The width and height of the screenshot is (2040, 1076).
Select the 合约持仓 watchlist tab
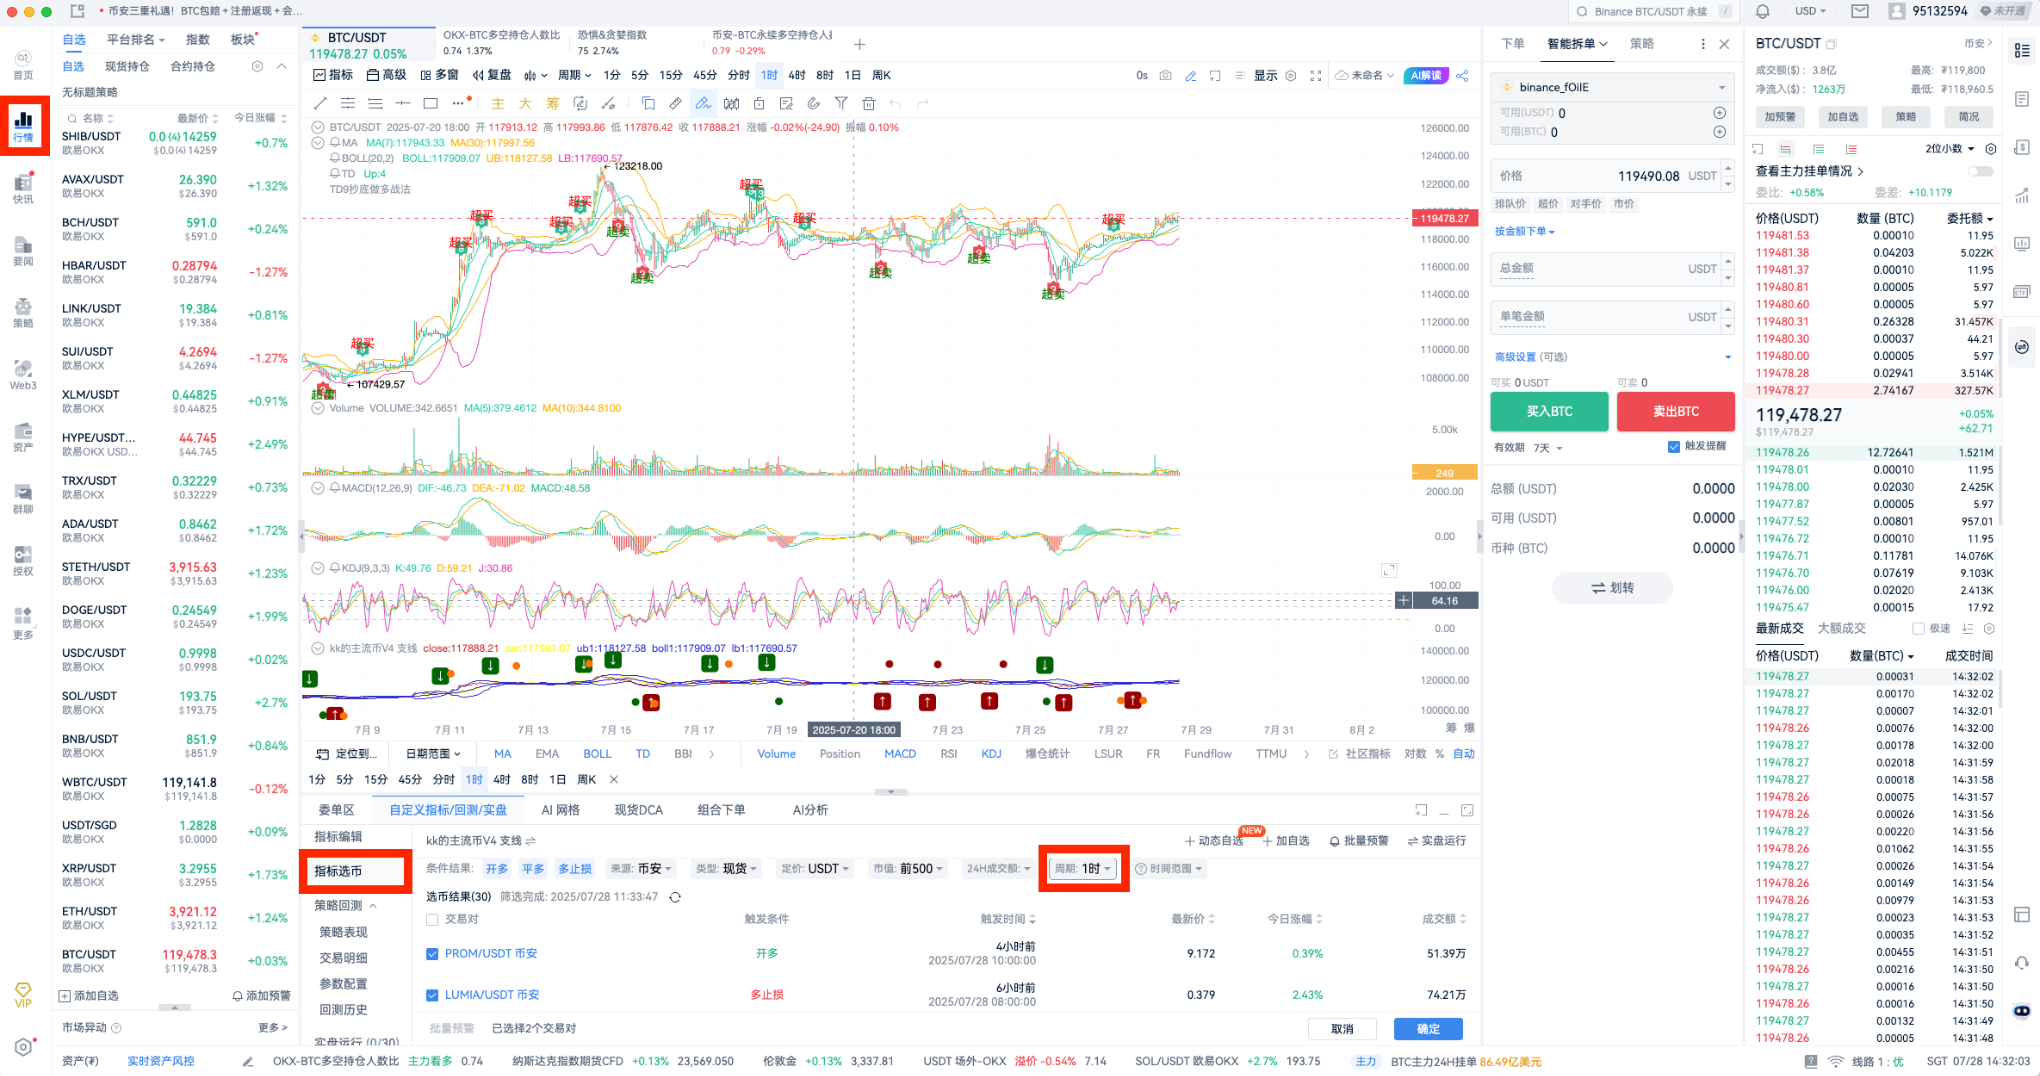point(192,66)
